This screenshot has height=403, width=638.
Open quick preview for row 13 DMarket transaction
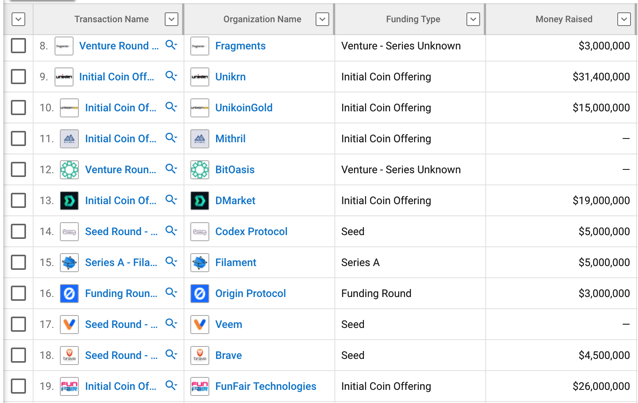point(171,199)
